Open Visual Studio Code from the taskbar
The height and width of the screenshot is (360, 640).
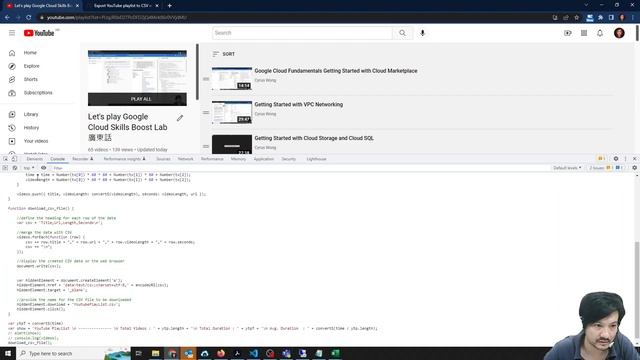(253, 353)
